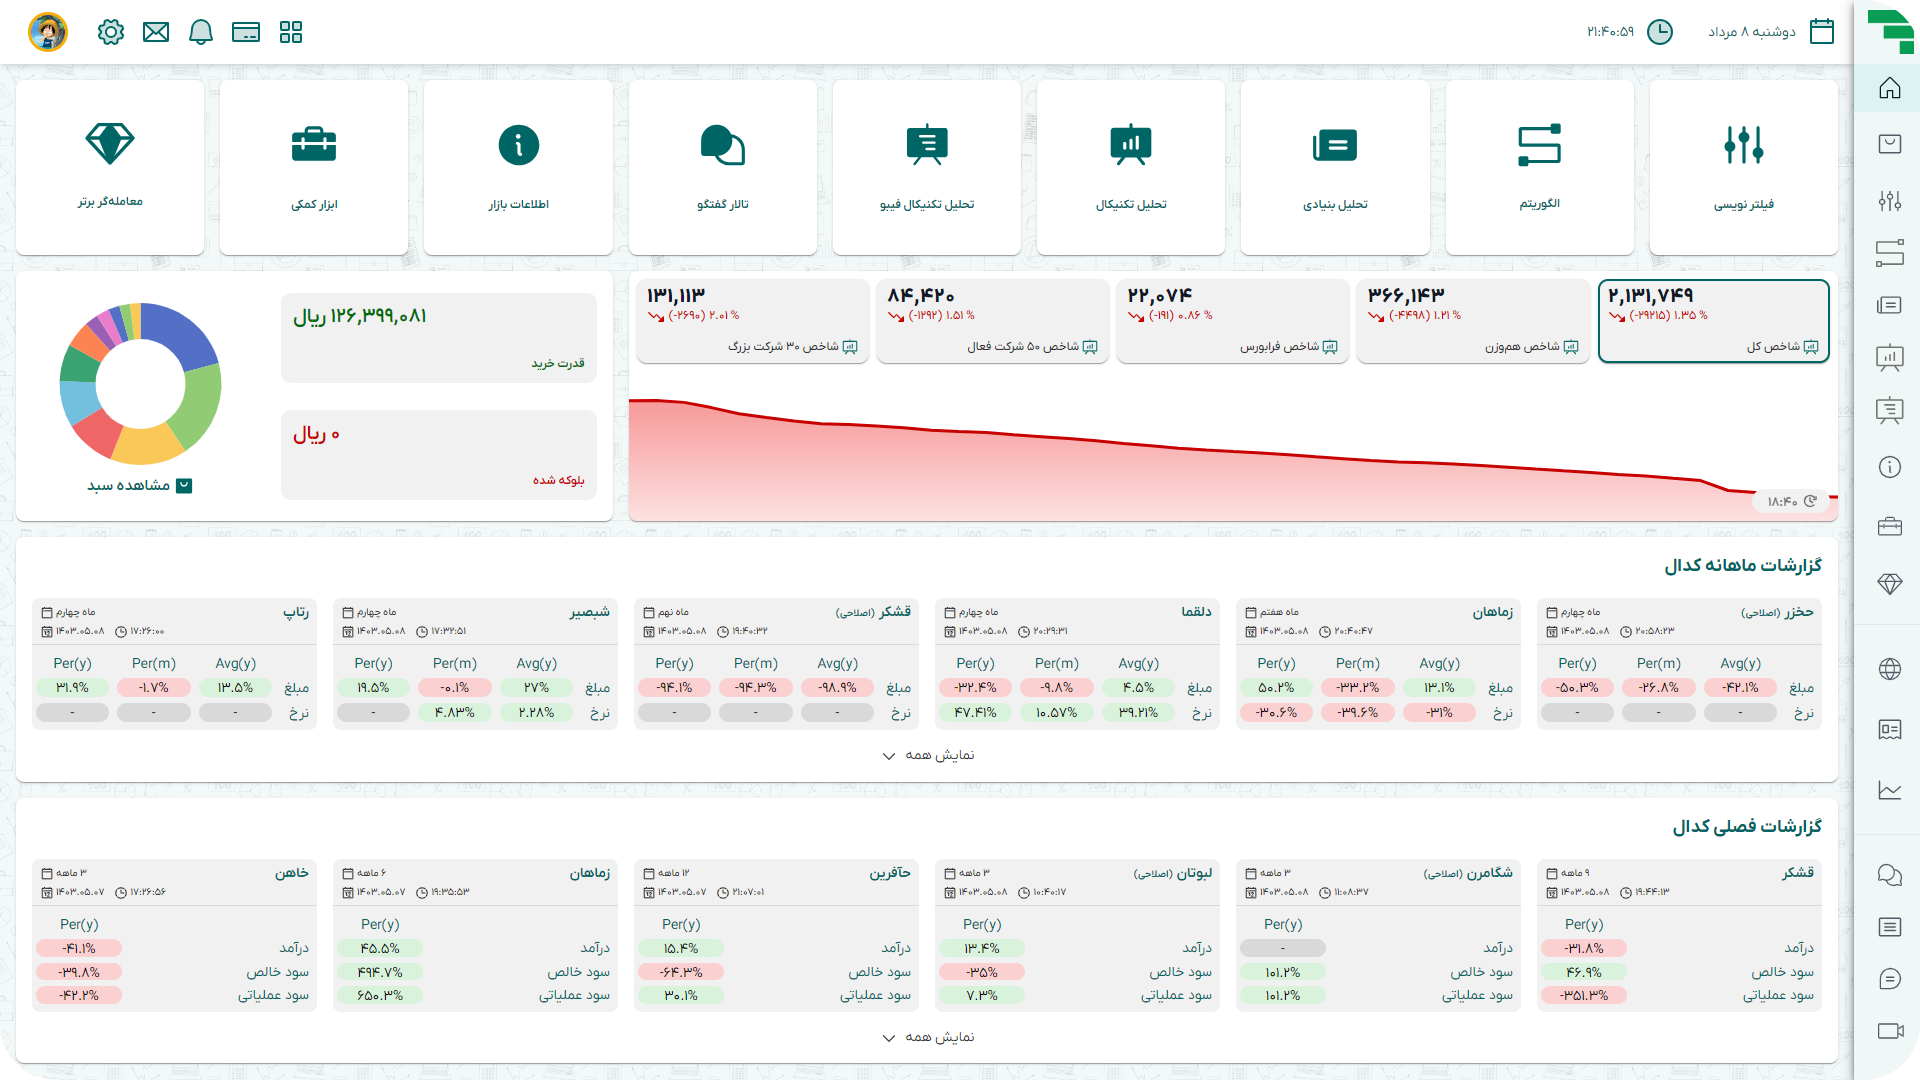This screenshot has height=1080, width=1920.
Task: Open sidebar video camera icon
Action: (1889, 1031)
